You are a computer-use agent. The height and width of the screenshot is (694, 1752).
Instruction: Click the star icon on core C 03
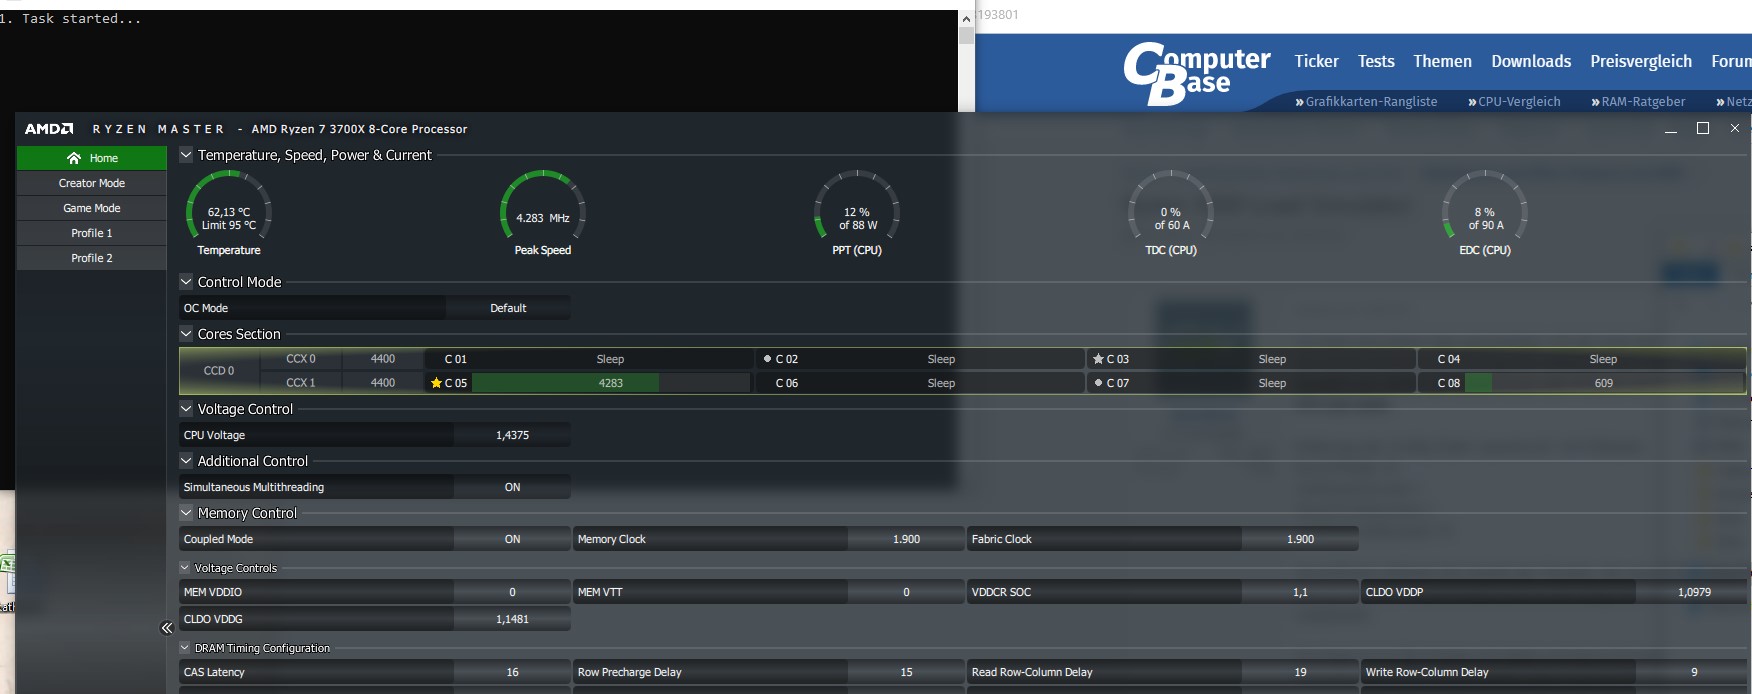point(1098,359)
